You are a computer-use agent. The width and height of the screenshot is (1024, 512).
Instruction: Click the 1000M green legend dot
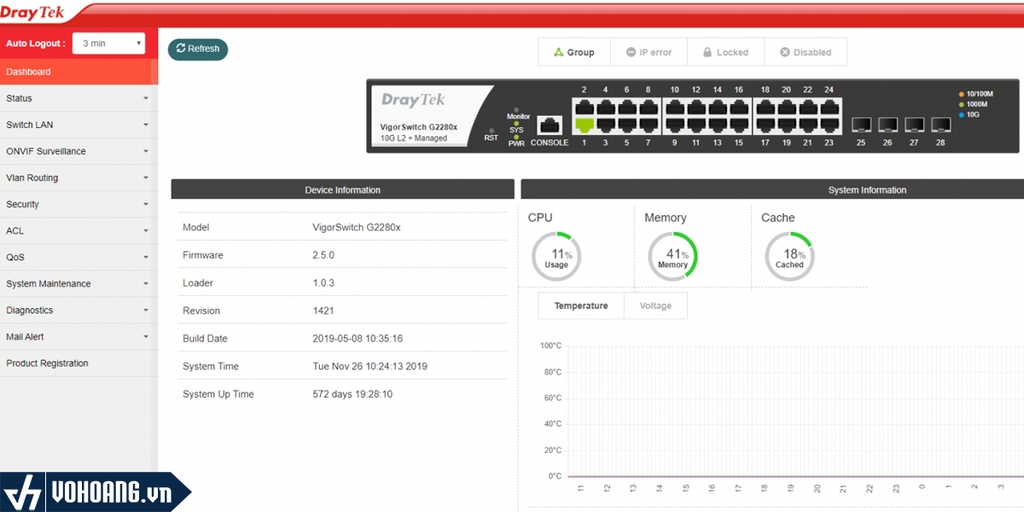[x=961, y=104]
